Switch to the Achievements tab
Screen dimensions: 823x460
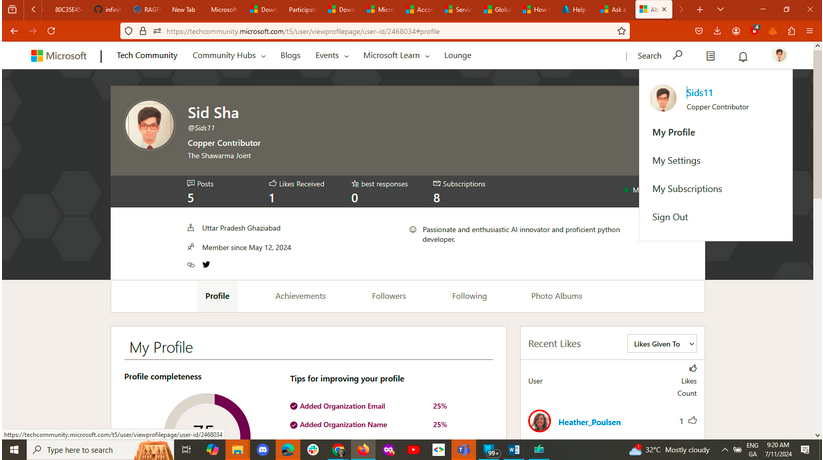tap(300, 296)
